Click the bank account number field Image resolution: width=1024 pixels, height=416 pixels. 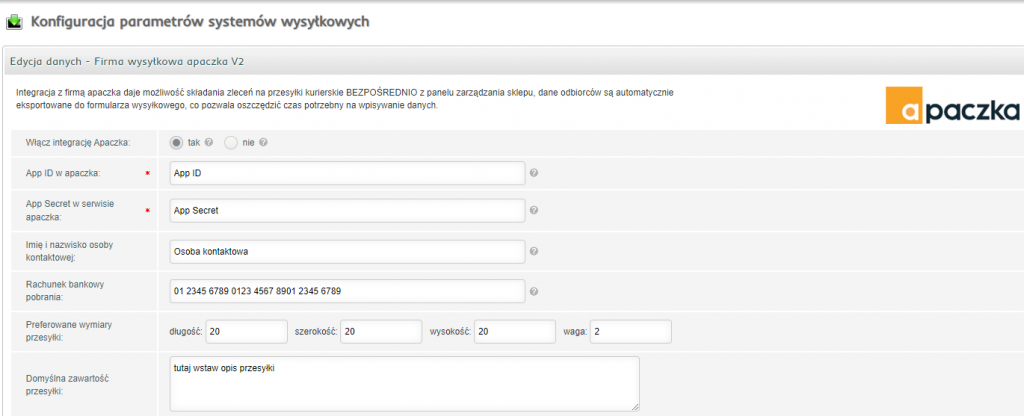pos(347,292)
